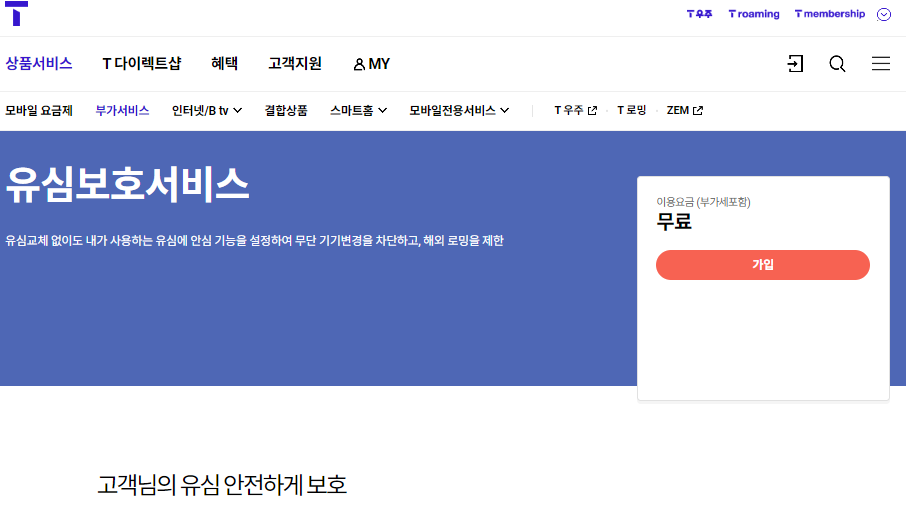Open the external T 우주 submenu link
Screen dimensions: 906x505
pos(575,110)
